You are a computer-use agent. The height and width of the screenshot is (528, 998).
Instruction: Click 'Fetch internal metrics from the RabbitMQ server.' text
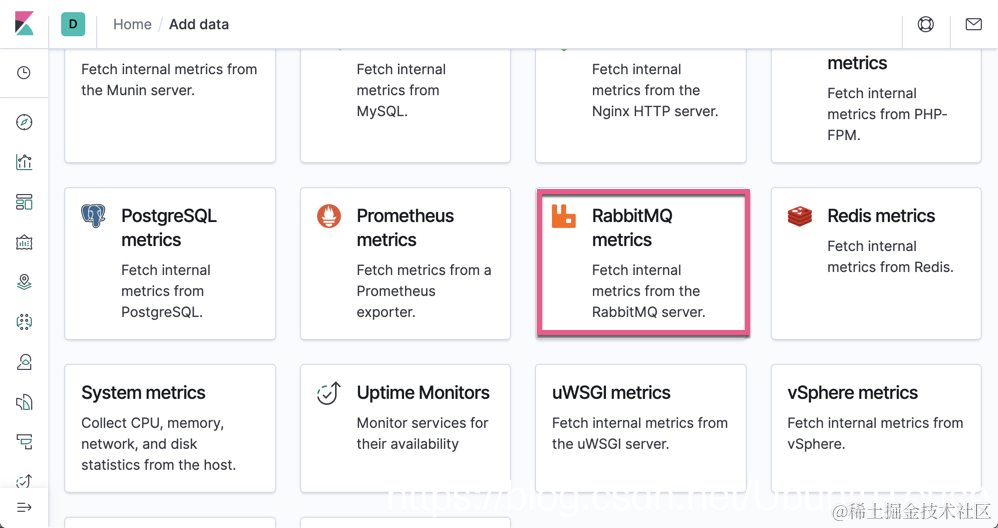point(649,291)
